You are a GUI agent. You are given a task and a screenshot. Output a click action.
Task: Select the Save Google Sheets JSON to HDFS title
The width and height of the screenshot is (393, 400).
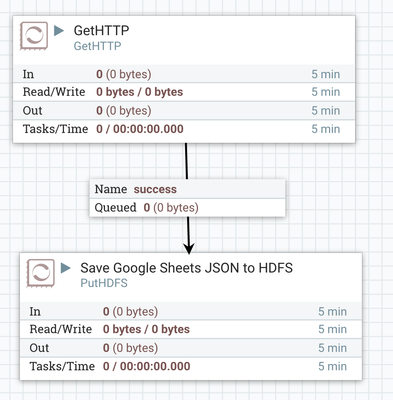[x=187, y=268]
